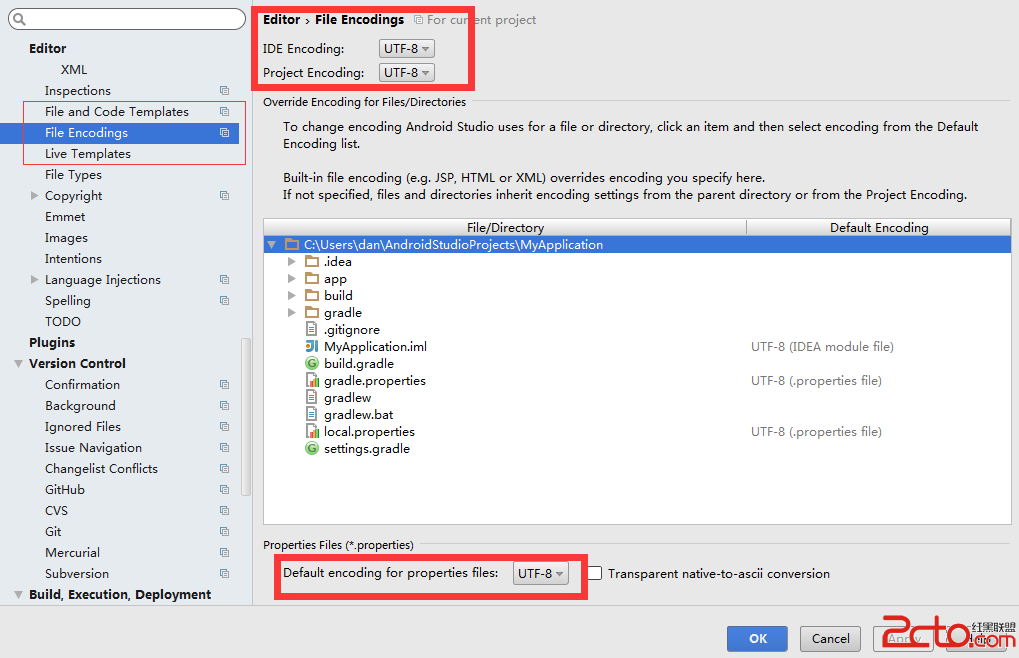Open default encoding for properties files dropdown
This screenshot has height=658, width=1019.
pos(541,574)
